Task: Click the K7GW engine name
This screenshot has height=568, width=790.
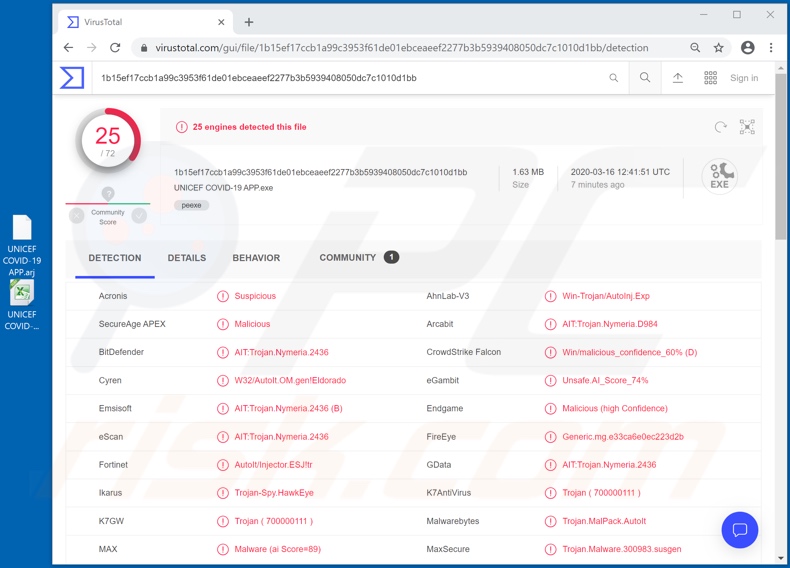Action: (111, 521)
